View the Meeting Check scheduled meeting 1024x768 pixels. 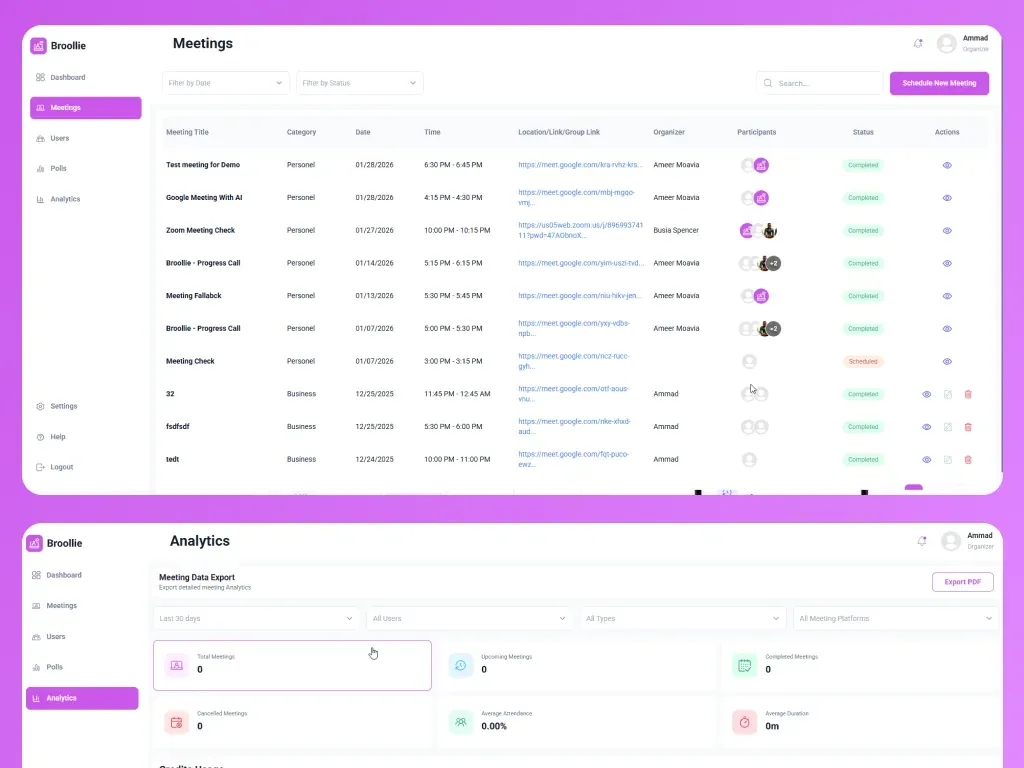pos(947,361)
